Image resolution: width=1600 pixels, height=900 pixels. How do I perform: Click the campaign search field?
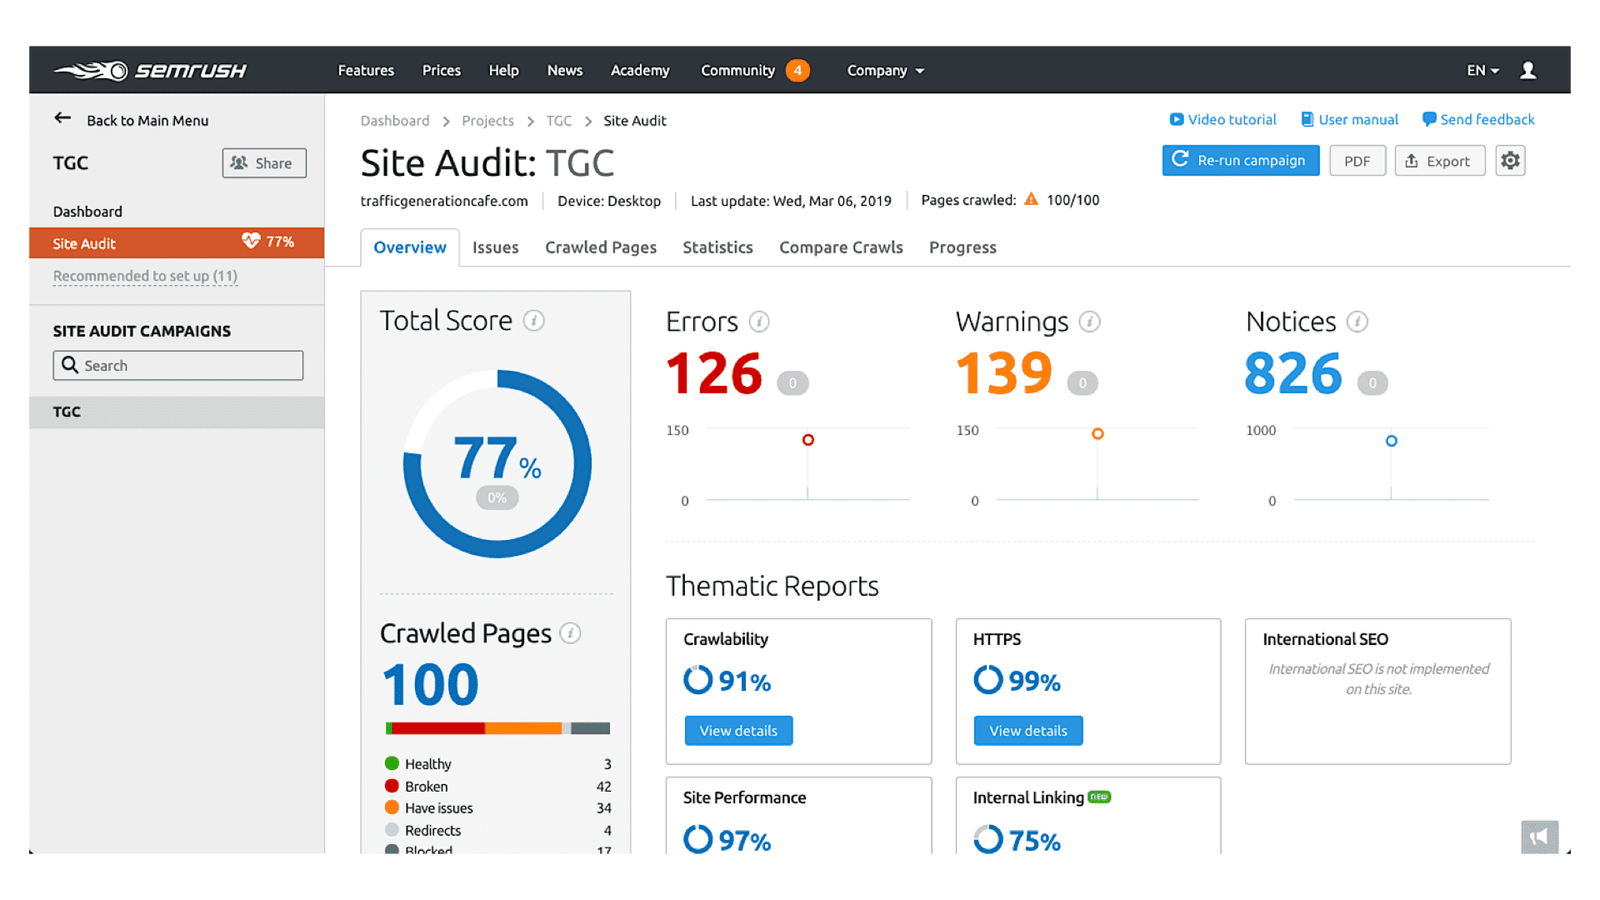pyautogui.click(x=178, y=365)
